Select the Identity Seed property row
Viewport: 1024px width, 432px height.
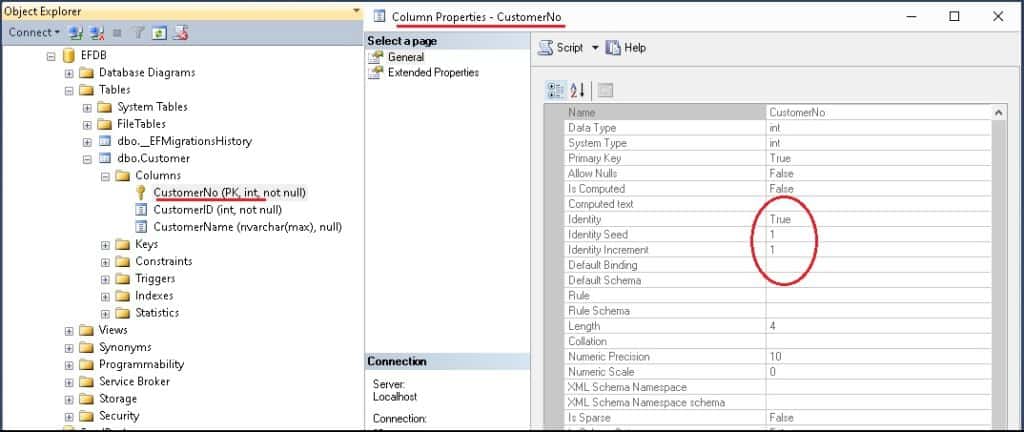777,234
